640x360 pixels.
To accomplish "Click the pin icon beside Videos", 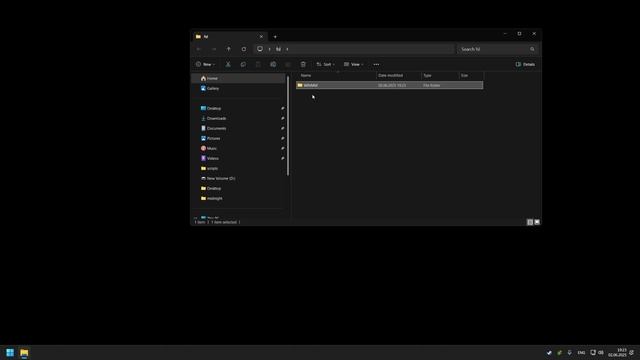I will (282, 158).
